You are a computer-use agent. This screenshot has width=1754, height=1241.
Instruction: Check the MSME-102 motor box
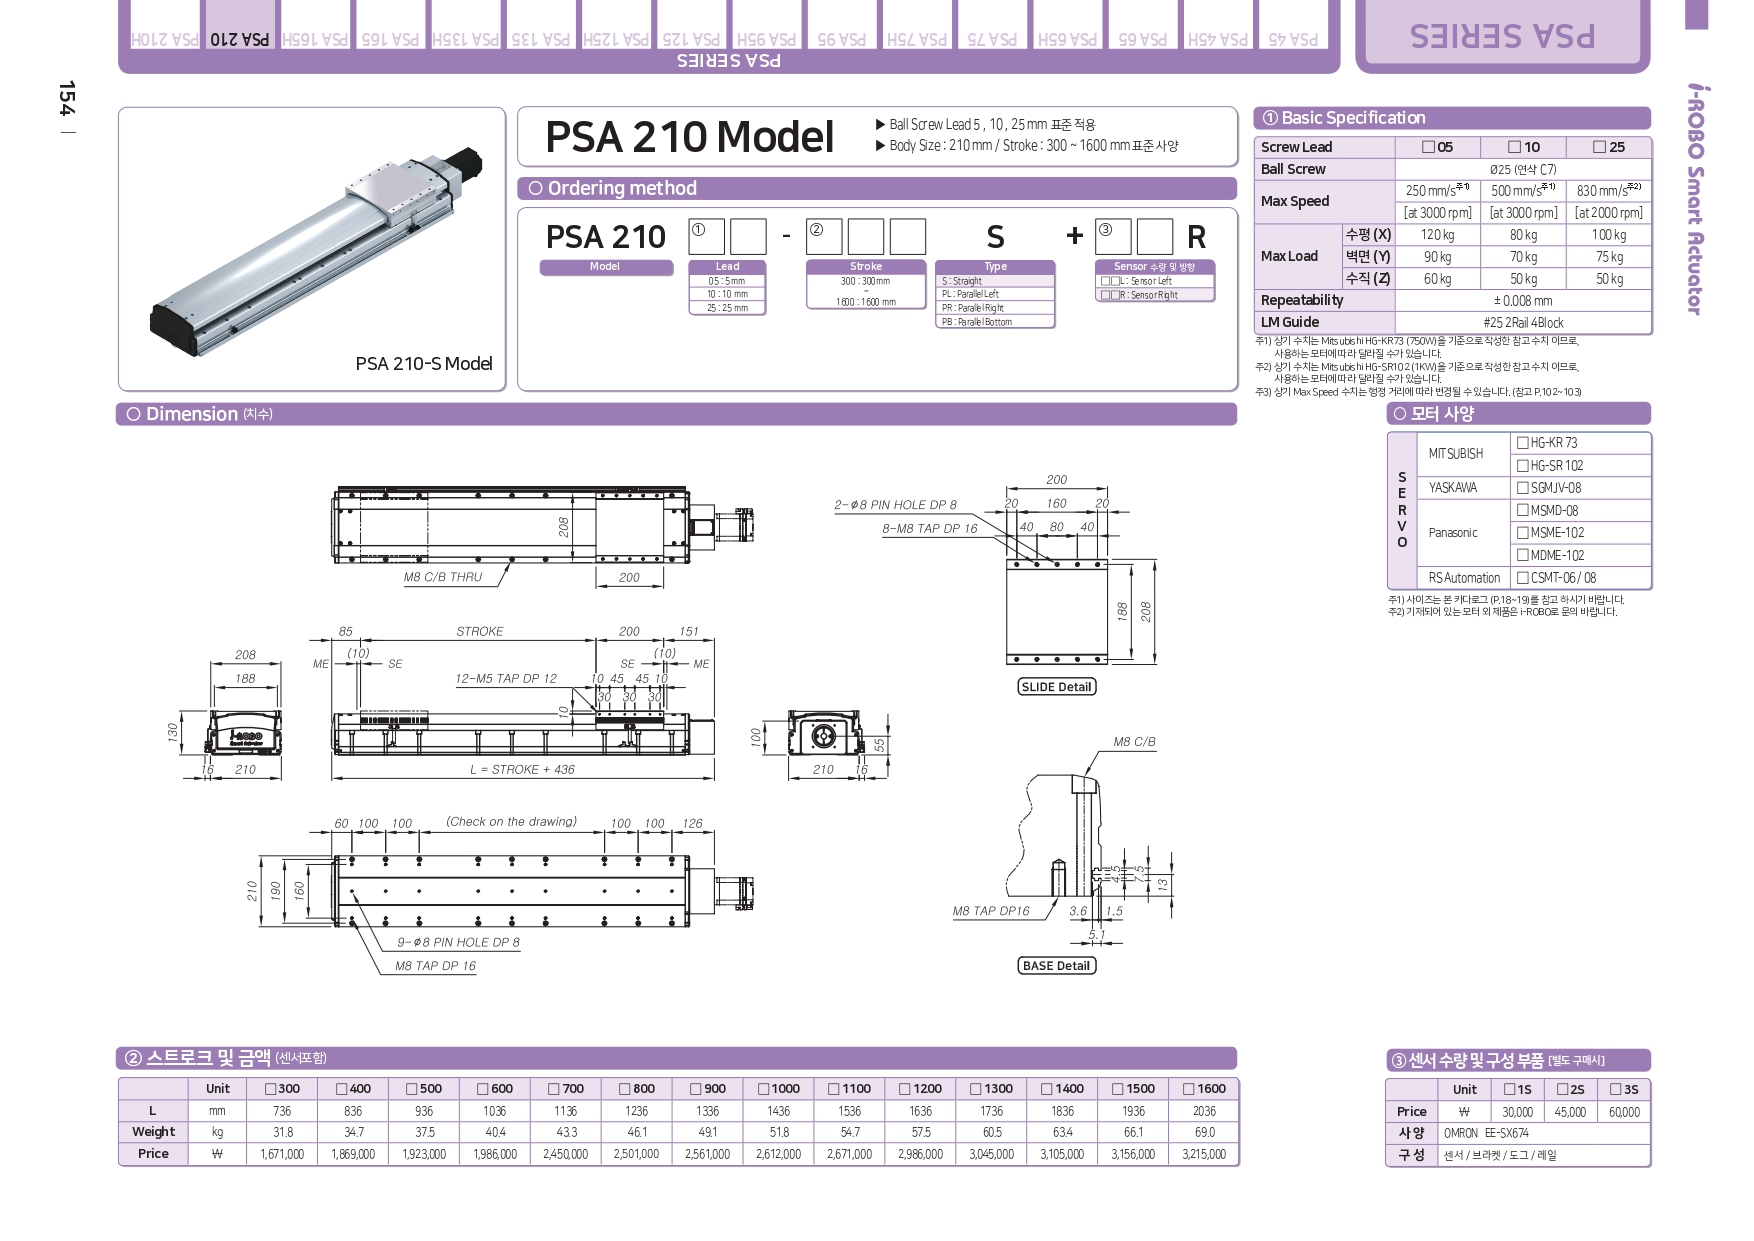(x=1523, y=533)
